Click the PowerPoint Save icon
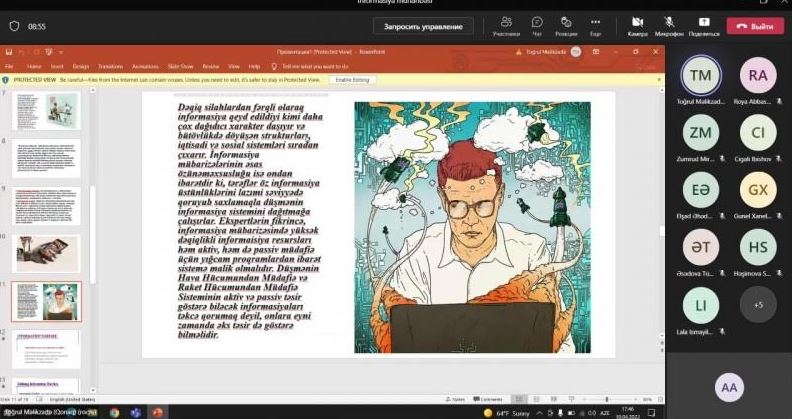Viewport: 792px width, 419px height. [9, 52]
